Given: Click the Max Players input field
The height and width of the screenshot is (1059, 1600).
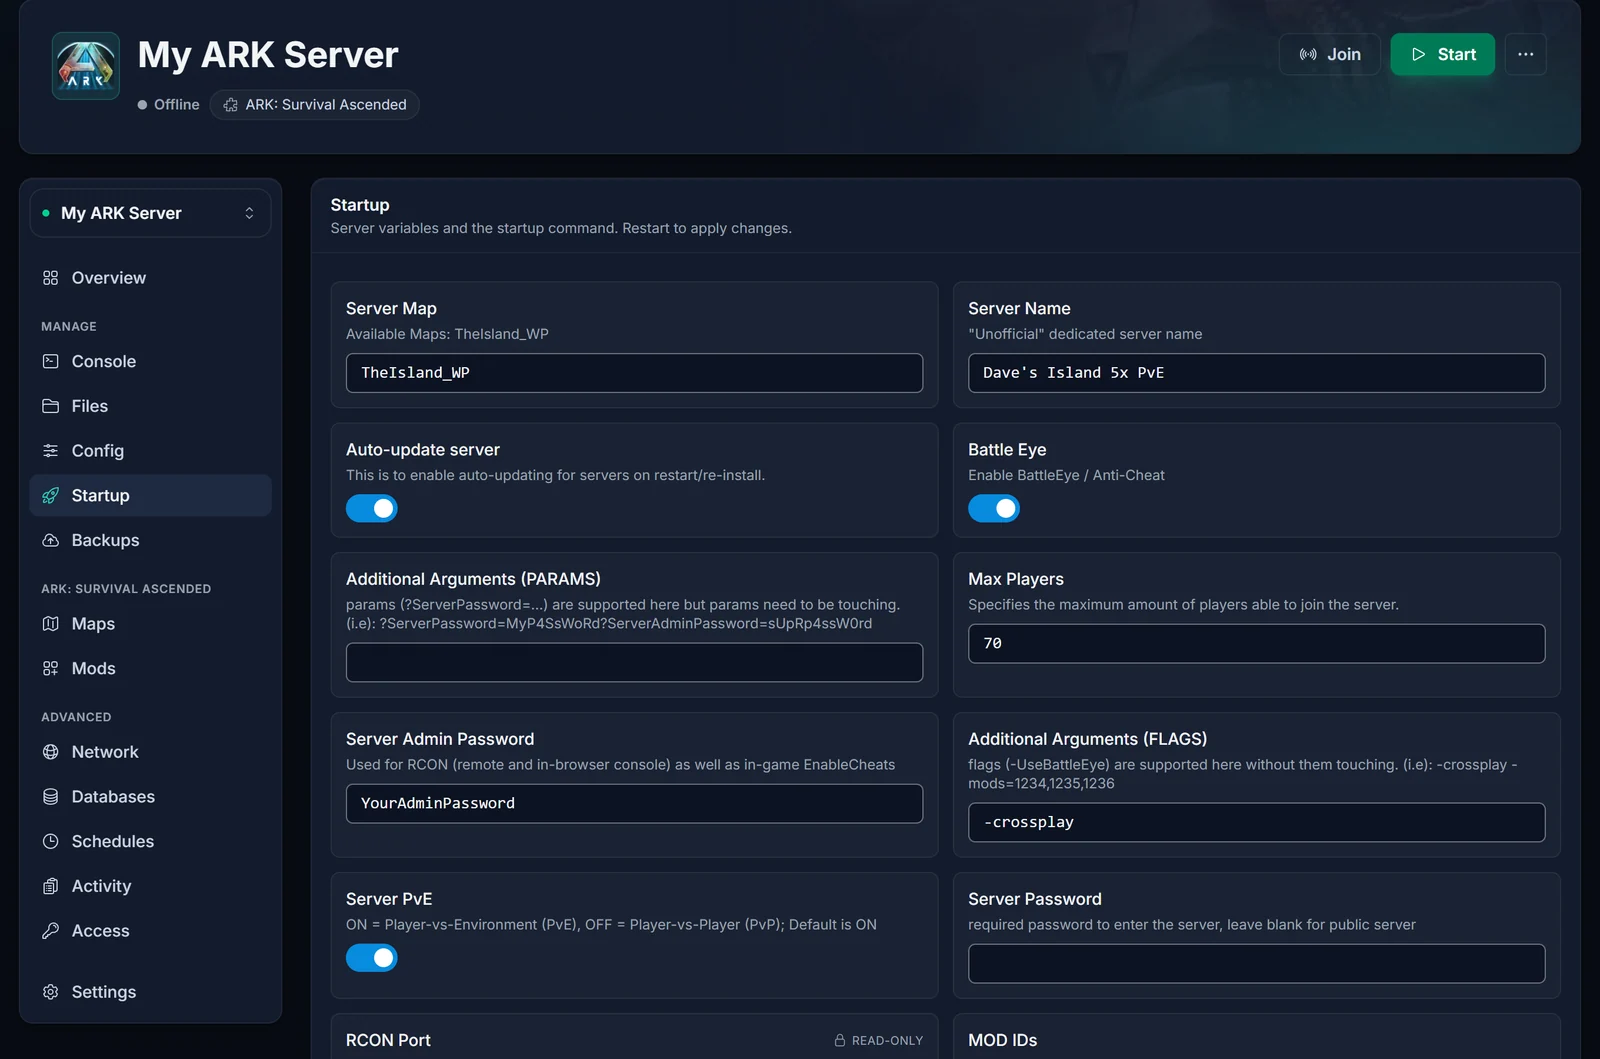Looking at the screenshot, I should point(1256,644).
